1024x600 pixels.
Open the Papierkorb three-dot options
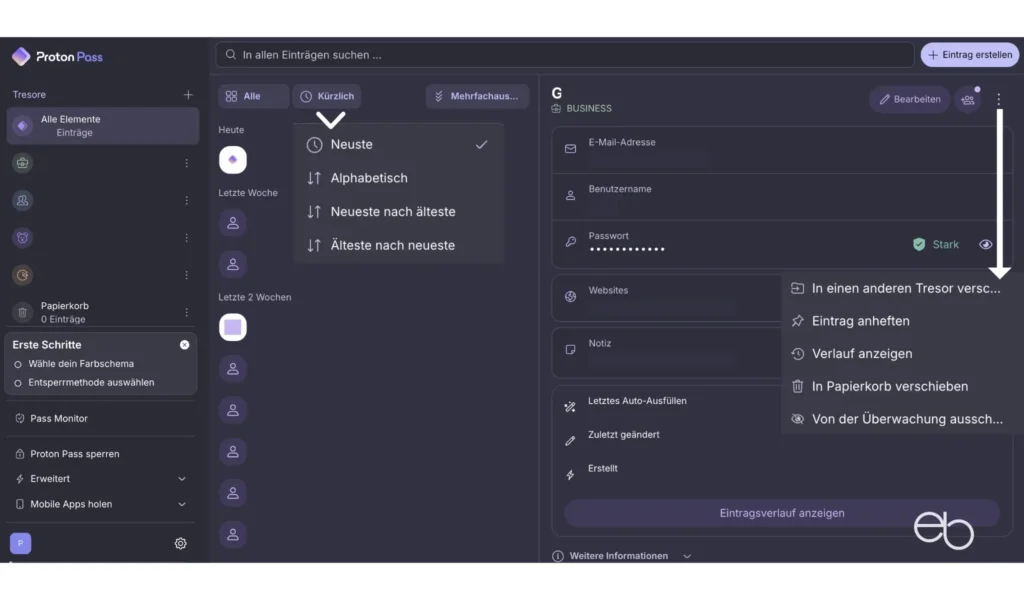pyautogui.click(x=186, y=312)
